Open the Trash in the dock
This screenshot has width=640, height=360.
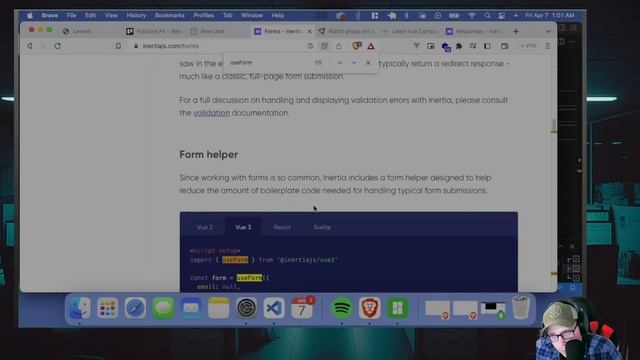[521, 308]
